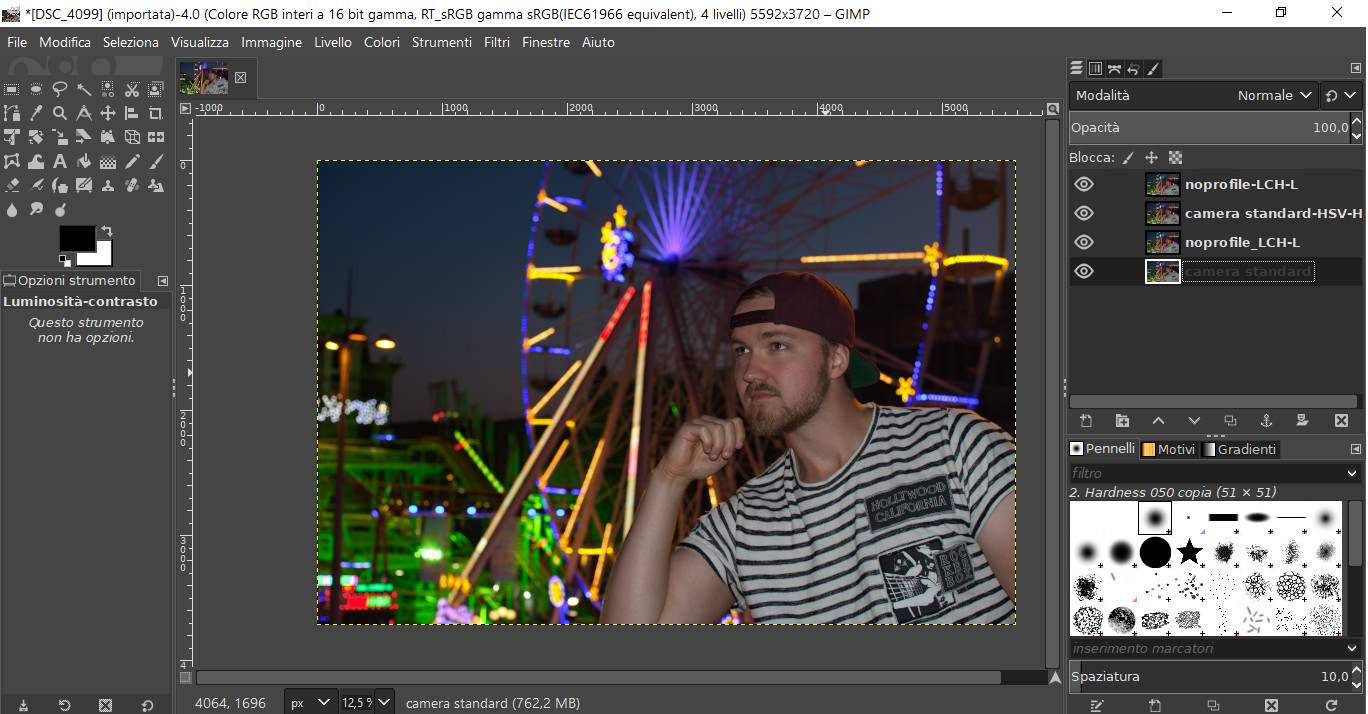Open the Colori menu
The height and width of the screenshot is (714, 1368).
[x=382, y=42]
